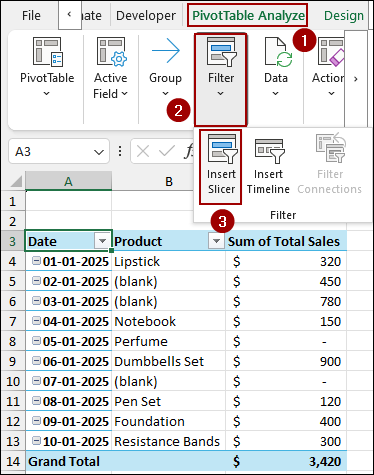Click the (blank) product in row 10
Image resolution: width=374 pixels, height=475 pixels.
[x=169, y=381]
